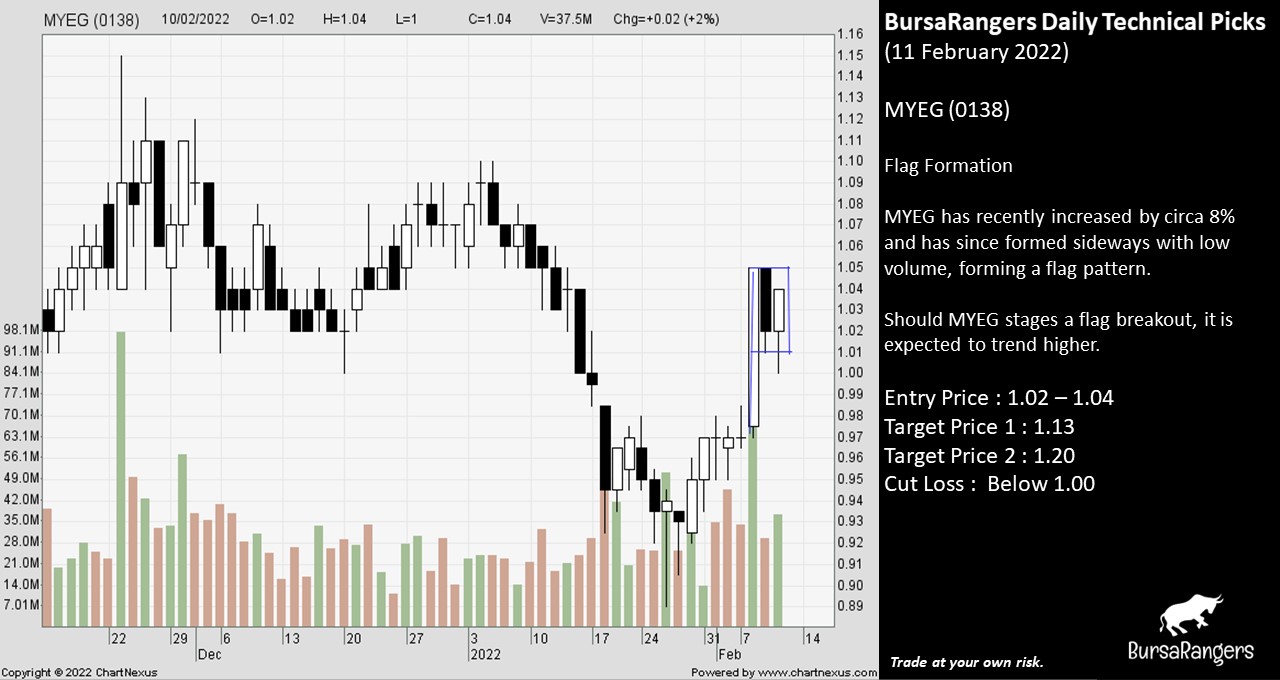Click the blue flag pattern rectangle on chart
Screen dimensions: 1280x680
770,310
